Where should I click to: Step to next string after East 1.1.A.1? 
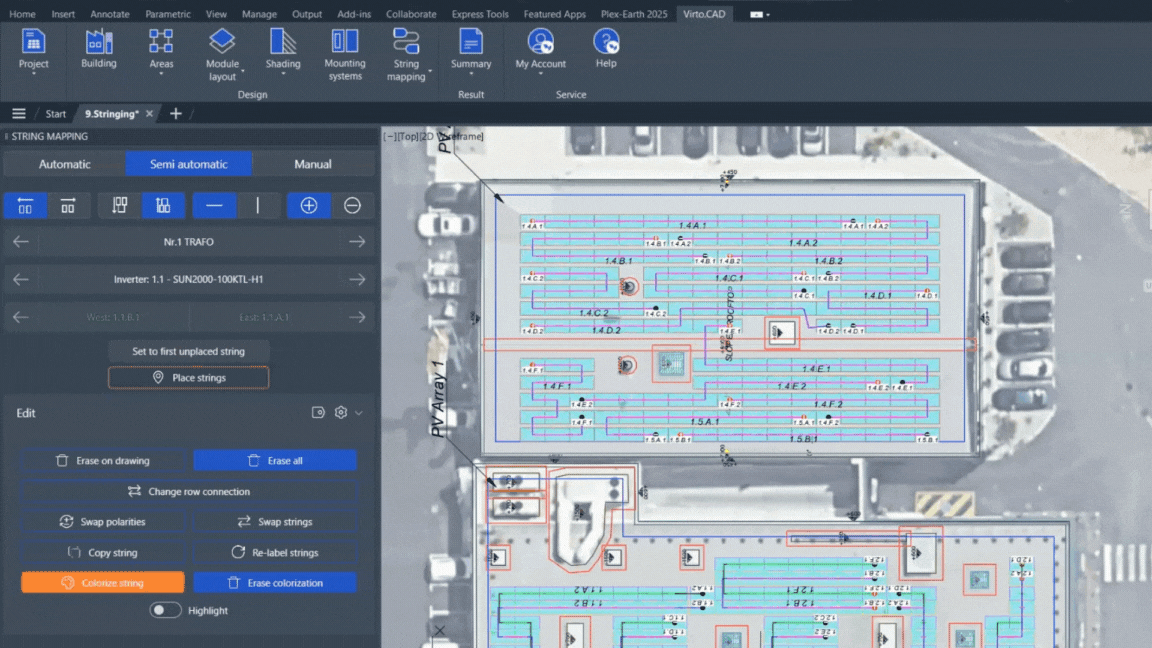pyautogui.click(x=357, y=317)
